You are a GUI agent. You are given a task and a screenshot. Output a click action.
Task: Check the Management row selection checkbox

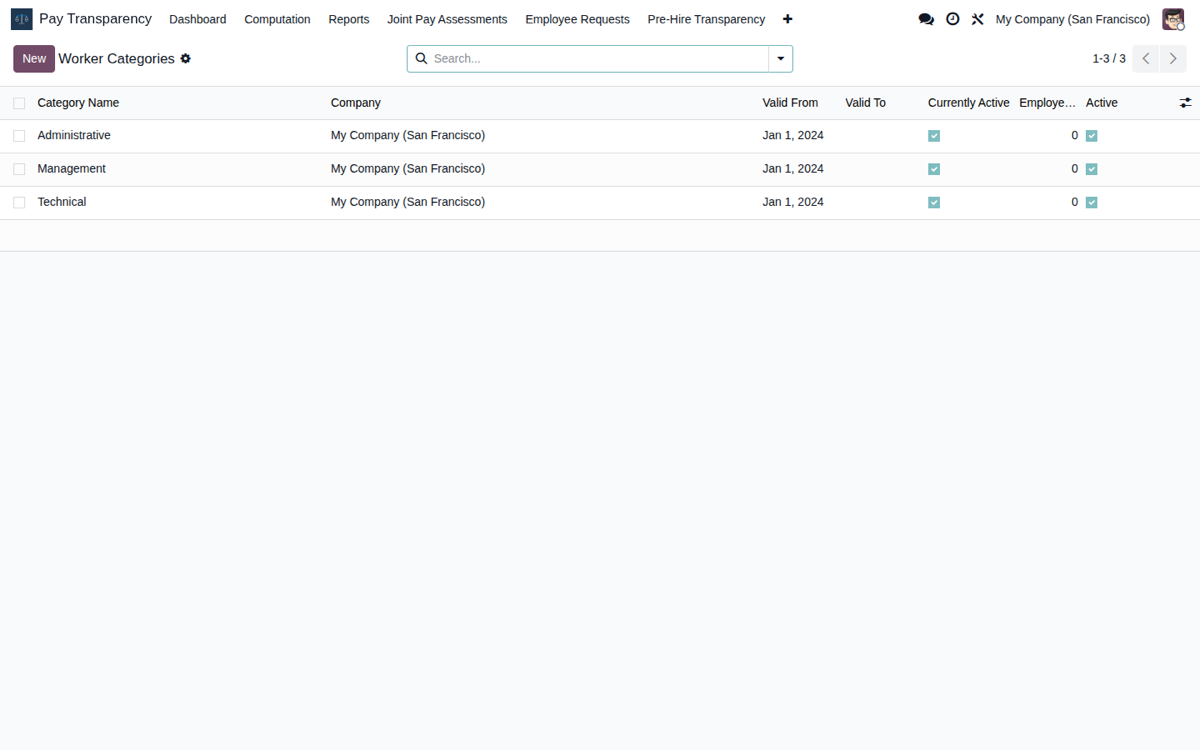coord(19,169)
